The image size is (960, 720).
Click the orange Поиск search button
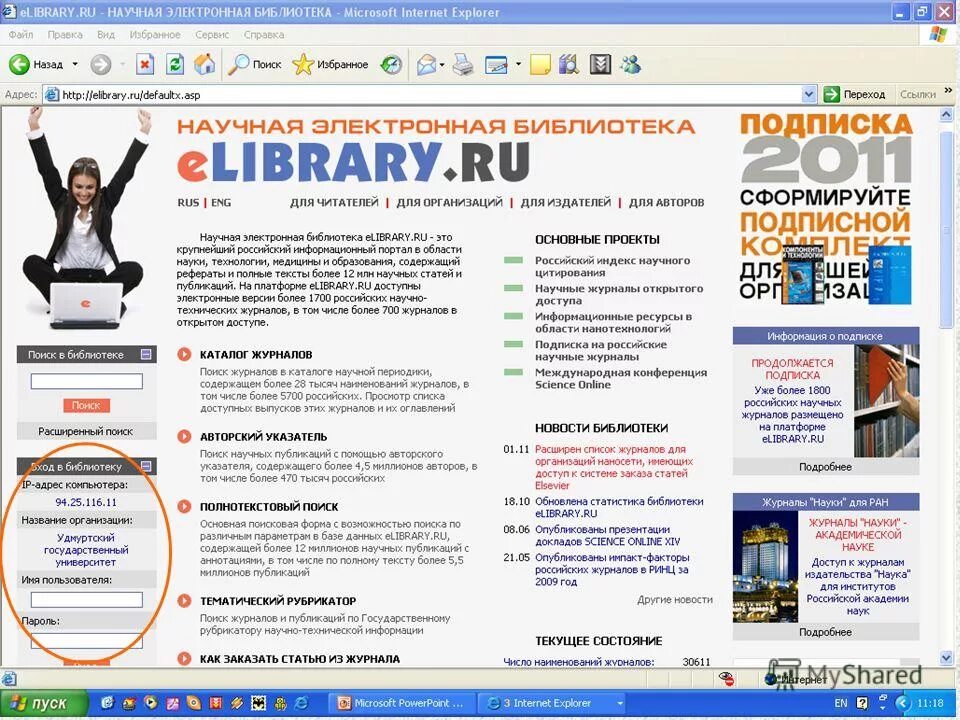coord(86,405)
